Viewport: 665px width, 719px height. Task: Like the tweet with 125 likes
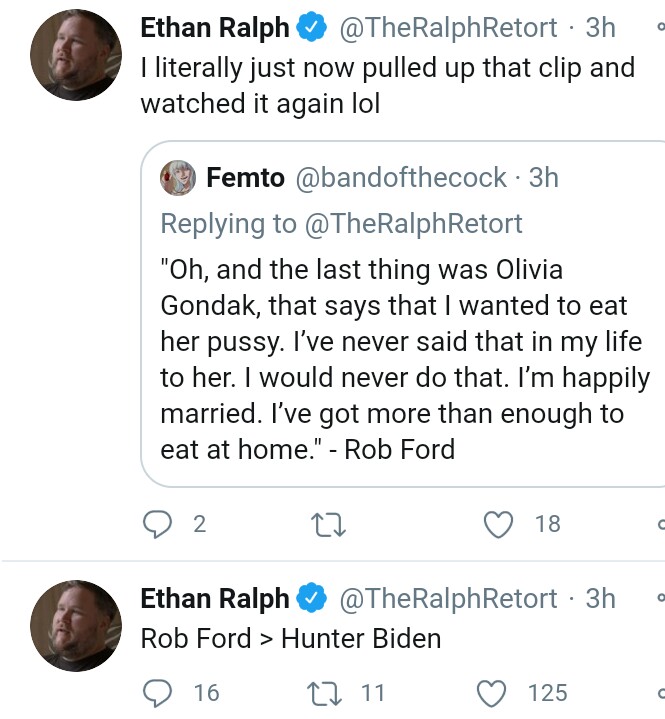[x=492, y=693]
